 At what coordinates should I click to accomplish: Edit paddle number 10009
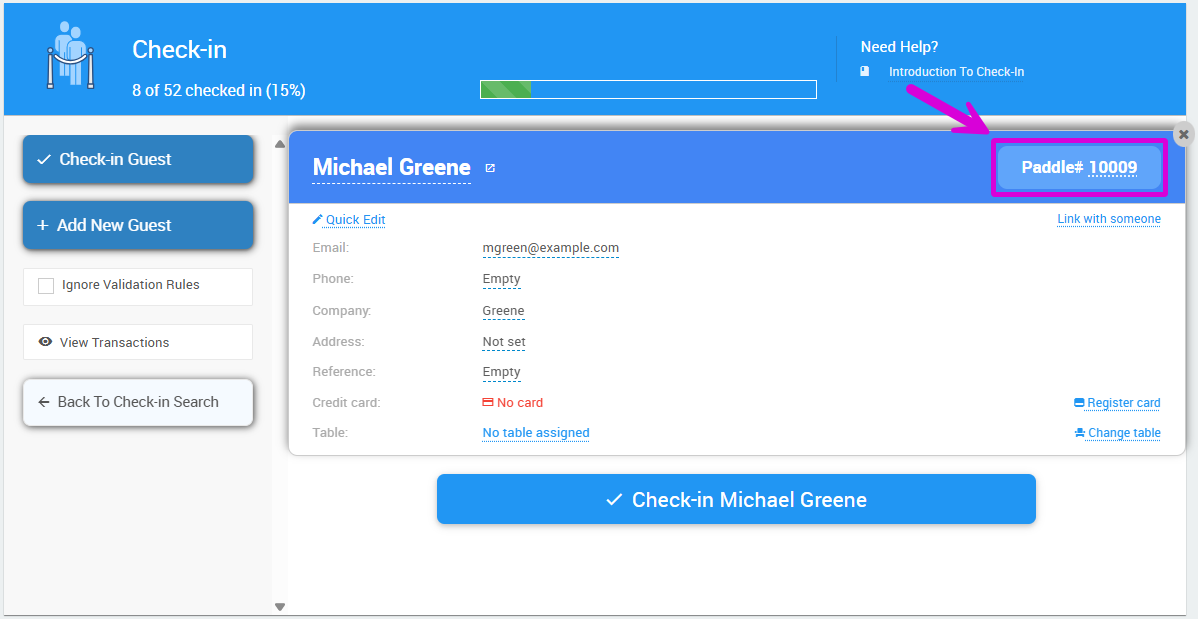click(1112, 168)
